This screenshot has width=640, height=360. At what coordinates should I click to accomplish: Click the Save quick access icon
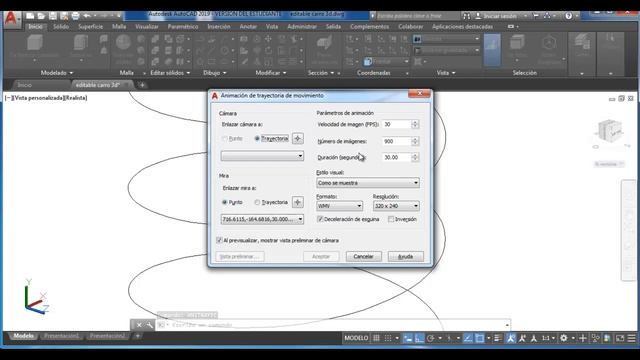pyautogui.click(x=53, y=16)
